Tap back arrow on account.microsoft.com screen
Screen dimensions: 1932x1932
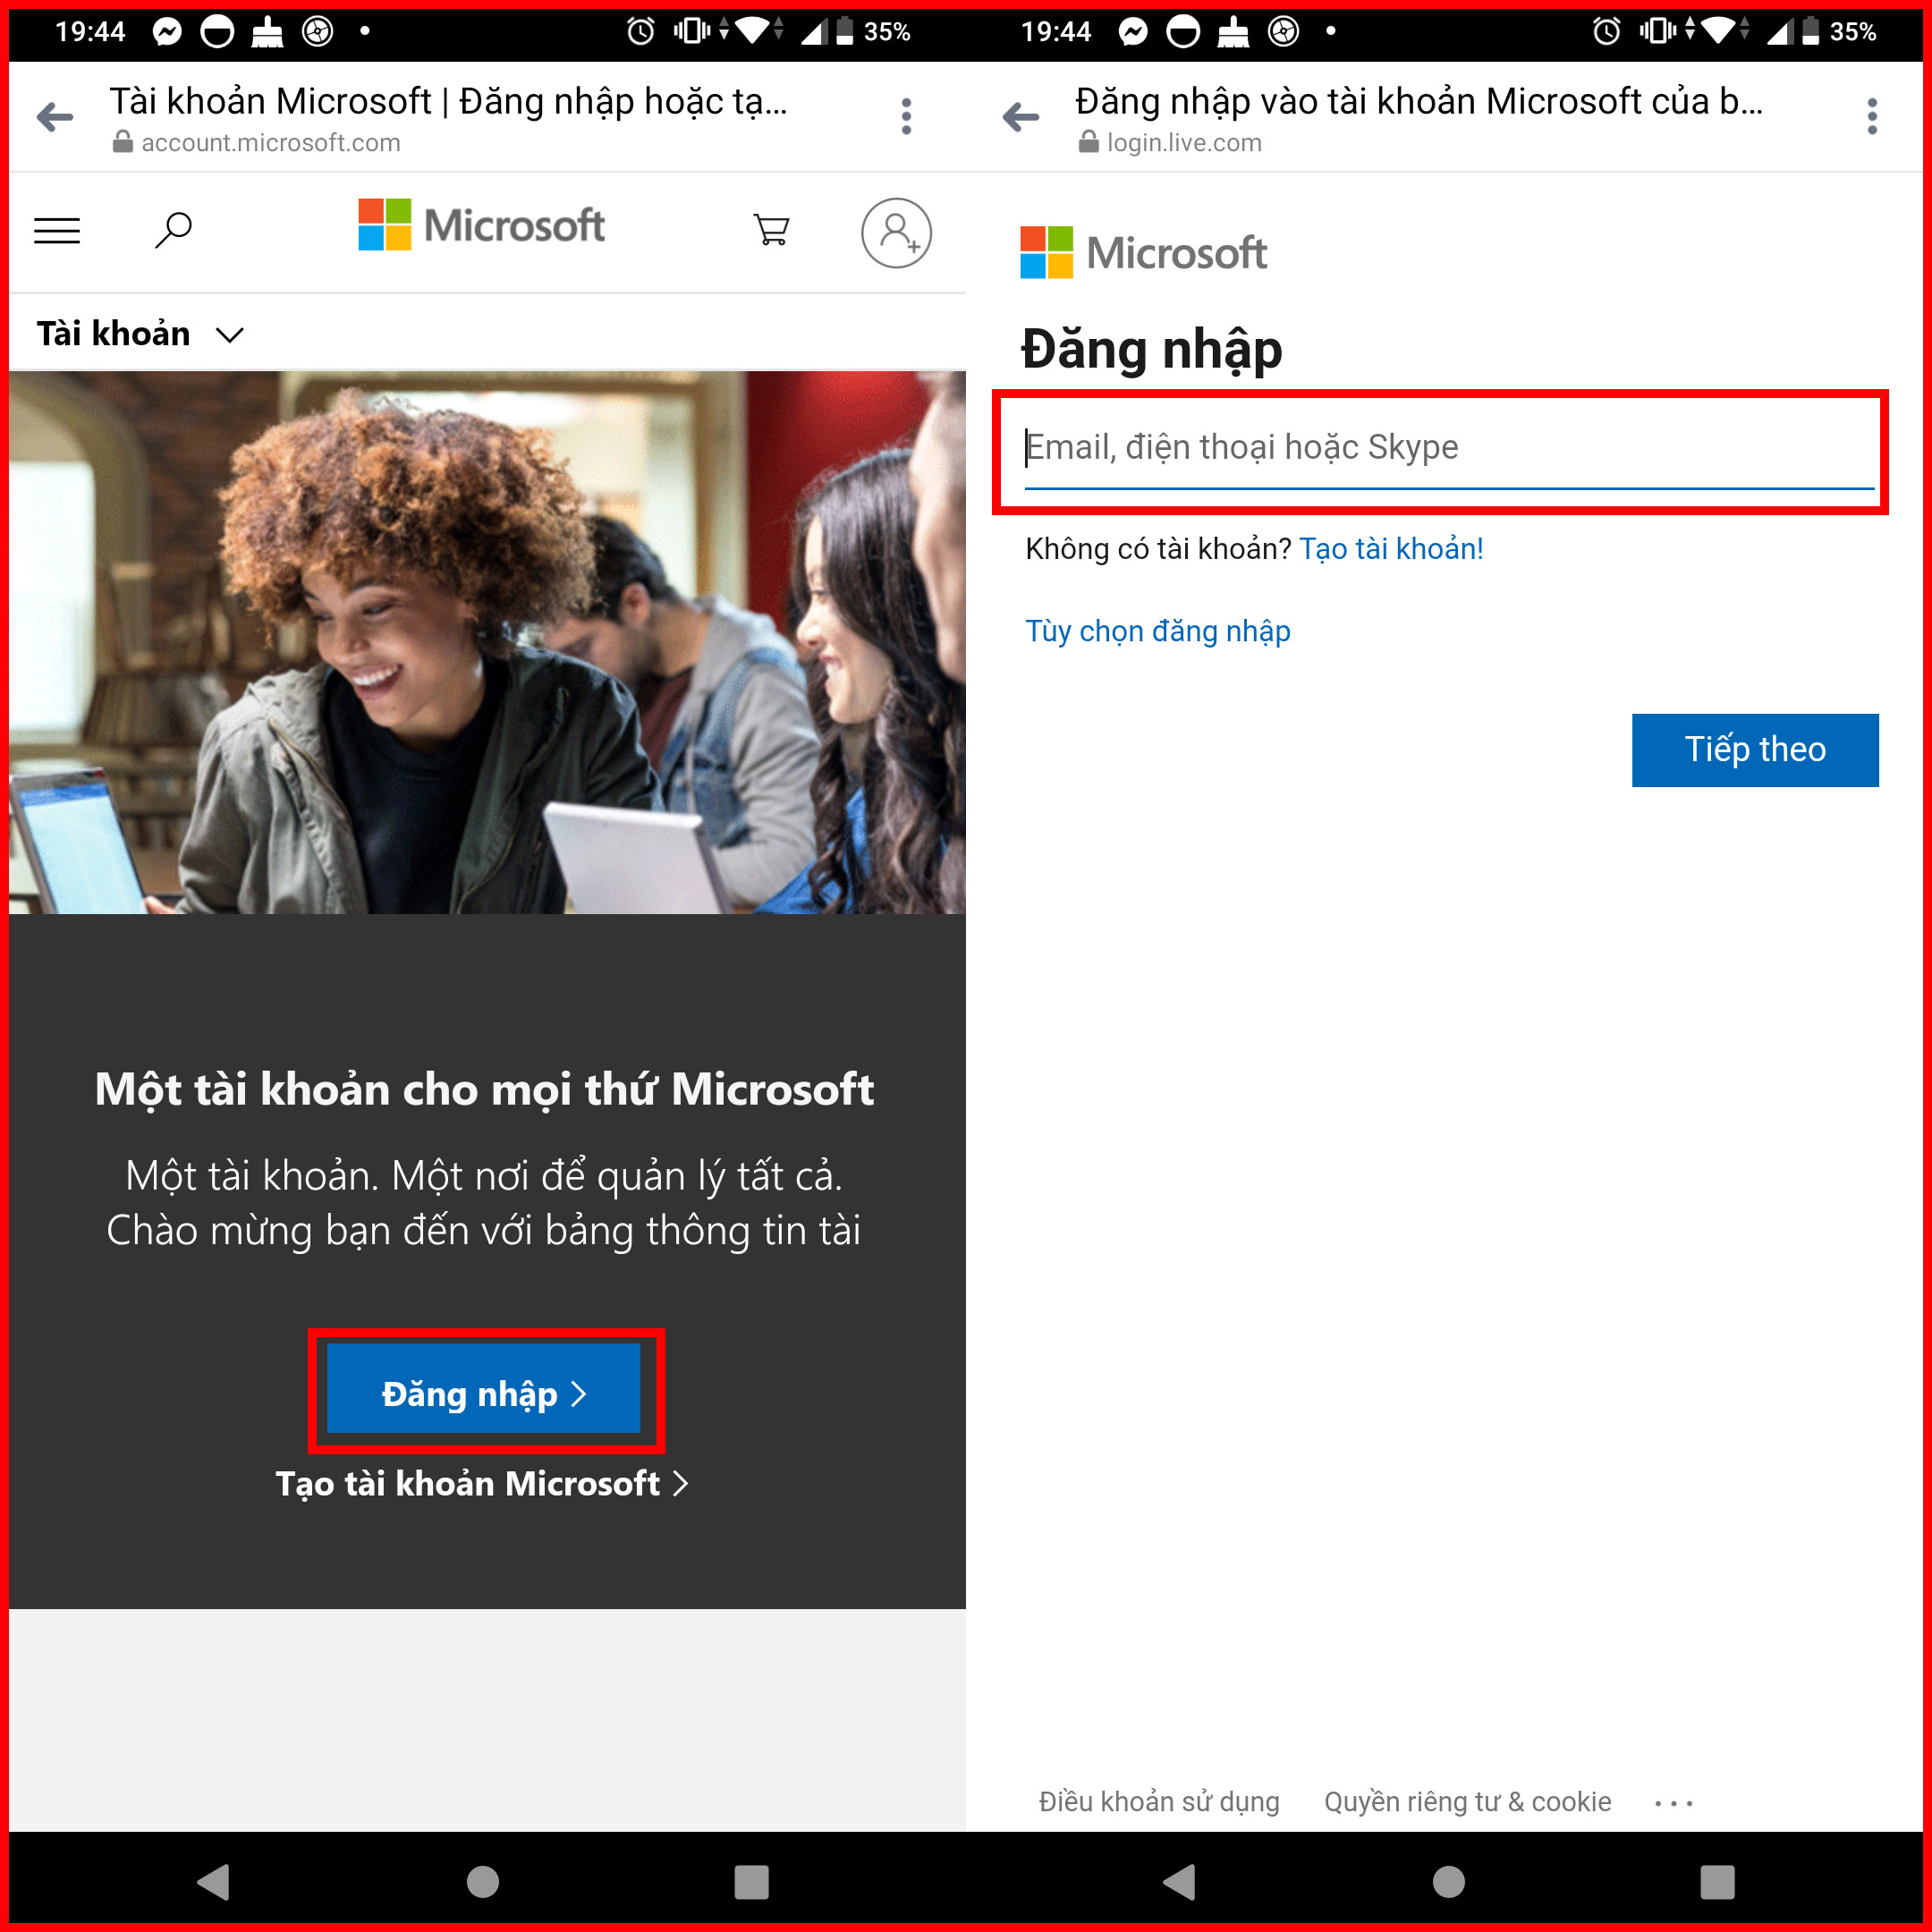55,117
